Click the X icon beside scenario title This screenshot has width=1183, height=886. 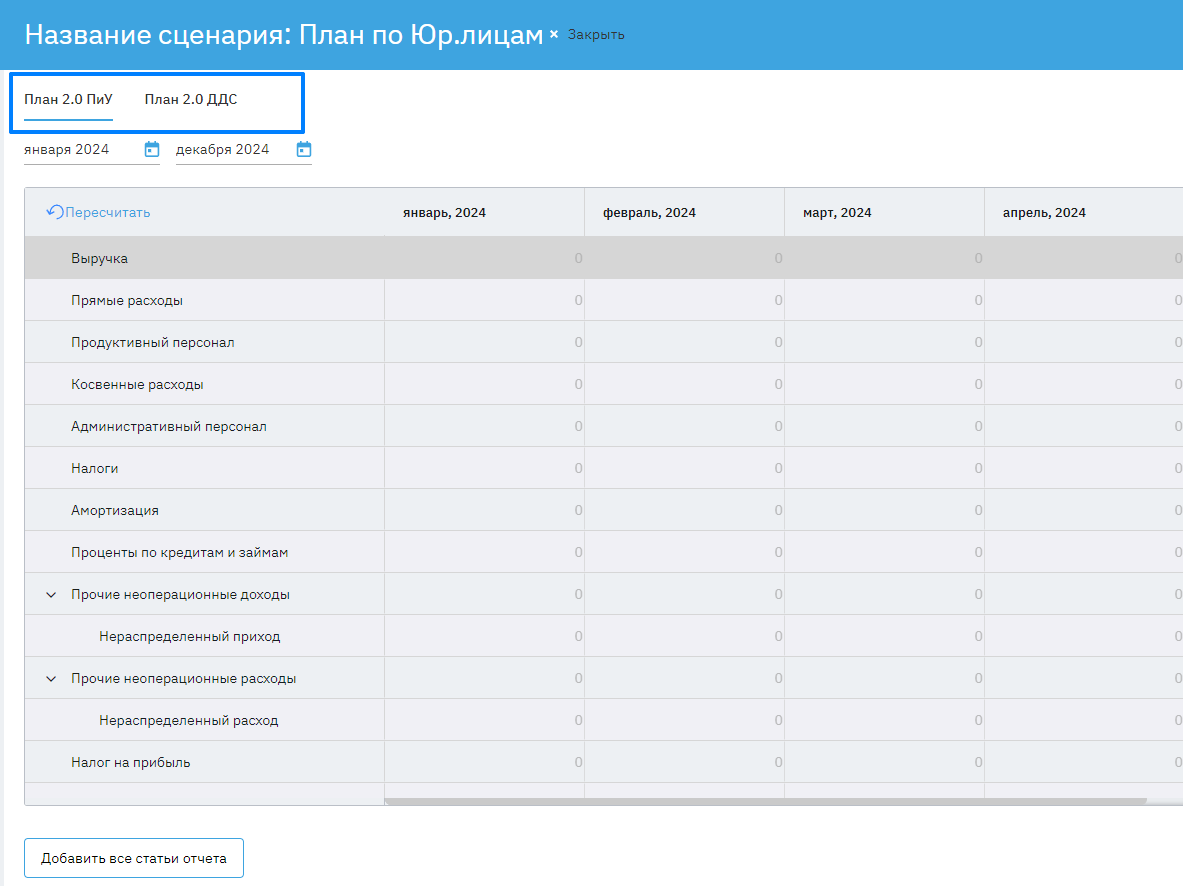tap(554, 34)
